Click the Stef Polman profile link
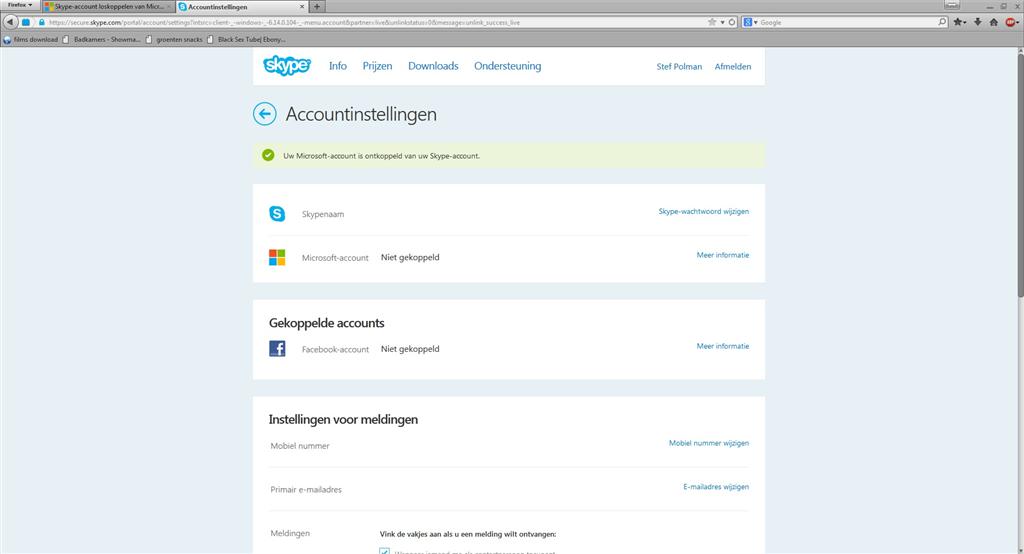 (679, 67)
